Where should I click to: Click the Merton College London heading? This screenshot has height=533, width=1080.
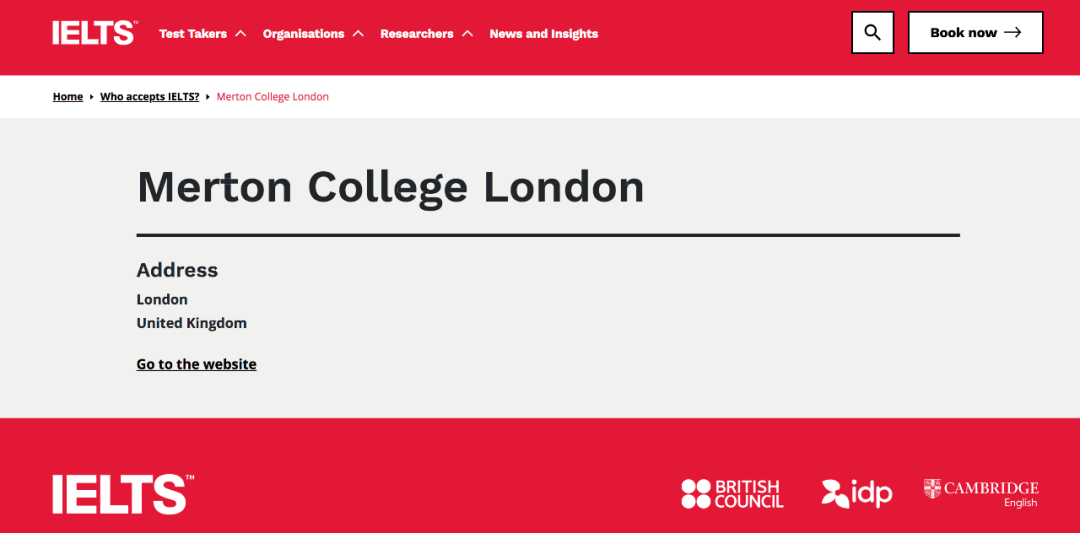pyautogui.click(x=391, y=187)
